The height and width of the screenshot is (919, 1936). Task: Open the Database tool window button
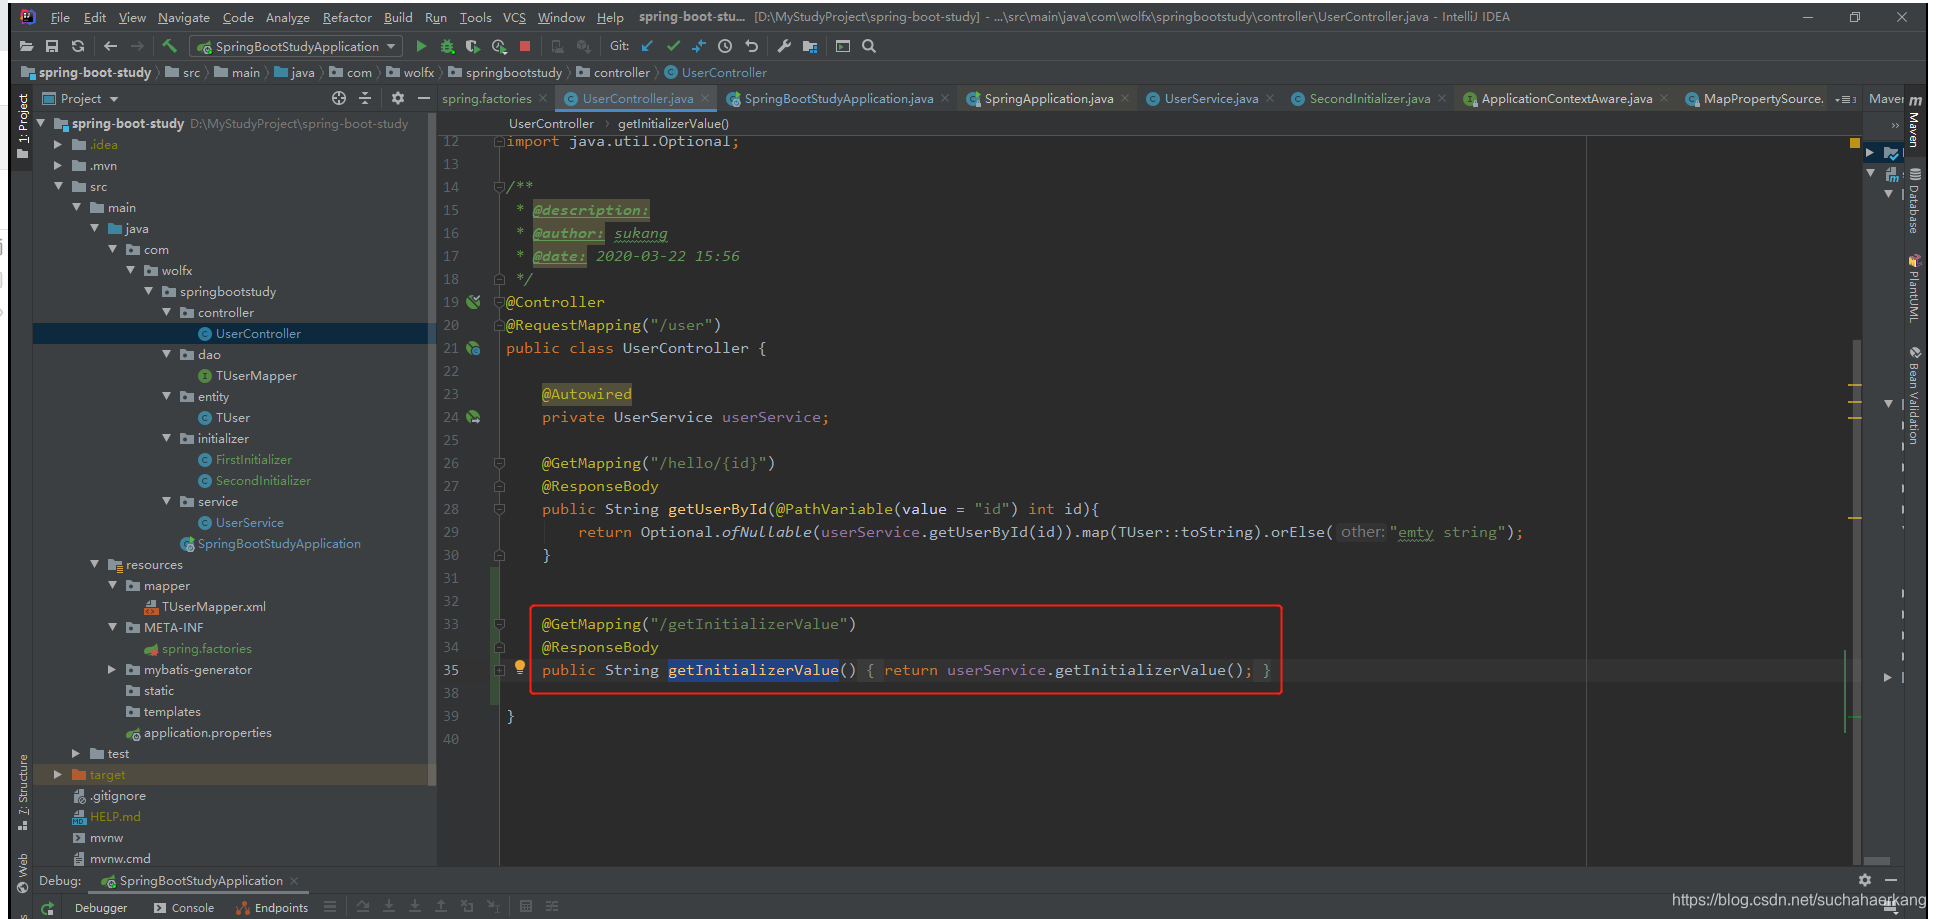point(1914,200)
